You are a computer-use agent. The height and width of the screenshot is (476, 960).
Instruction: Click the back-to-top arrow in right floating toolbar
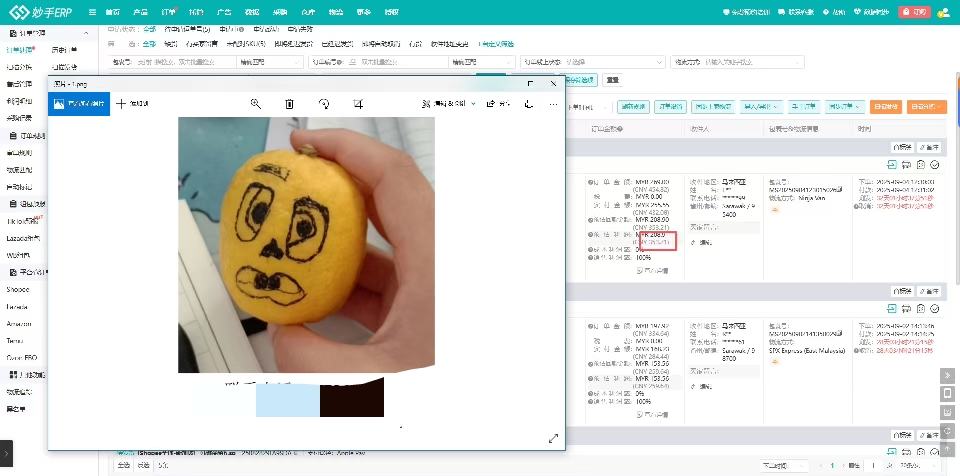point(947,449)
